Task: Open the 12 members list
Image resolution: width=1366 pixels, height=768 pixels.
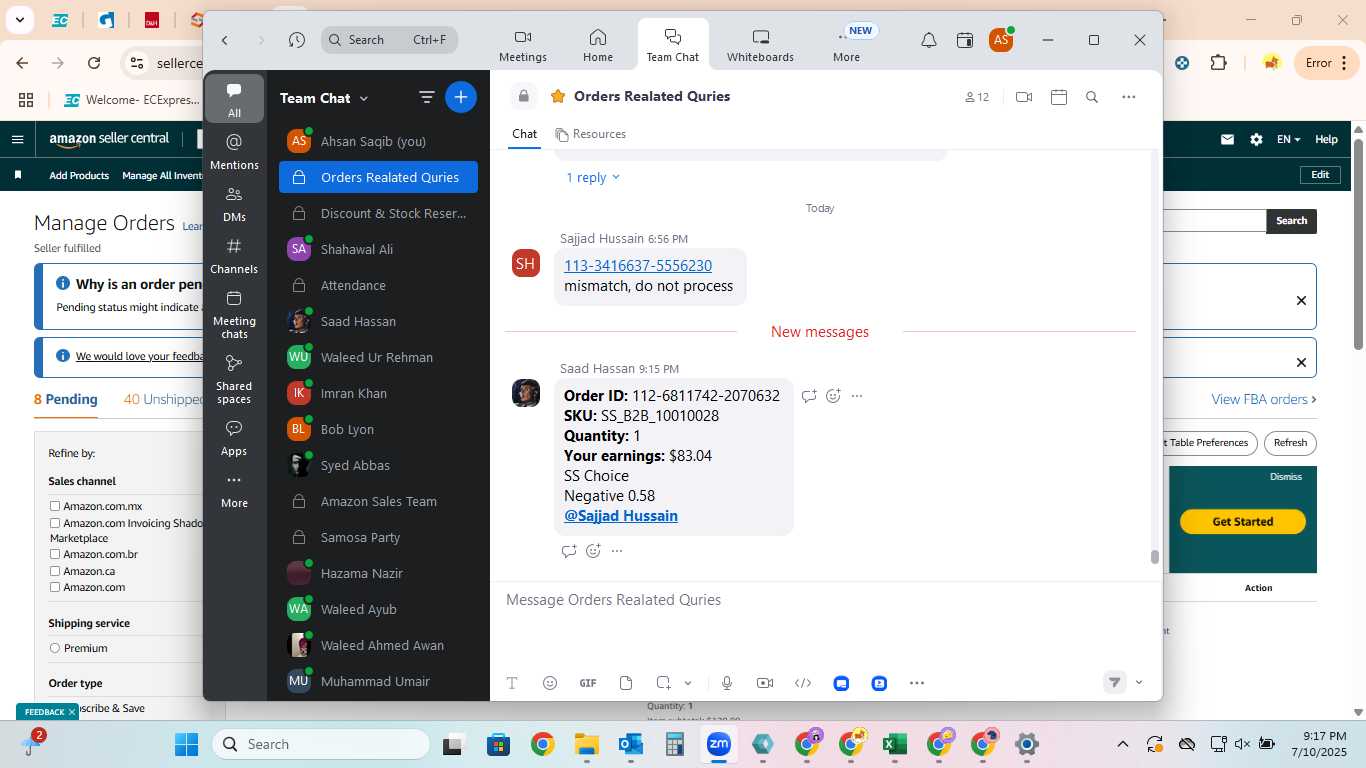Action: pyautogui.click(x=977, y=97)
